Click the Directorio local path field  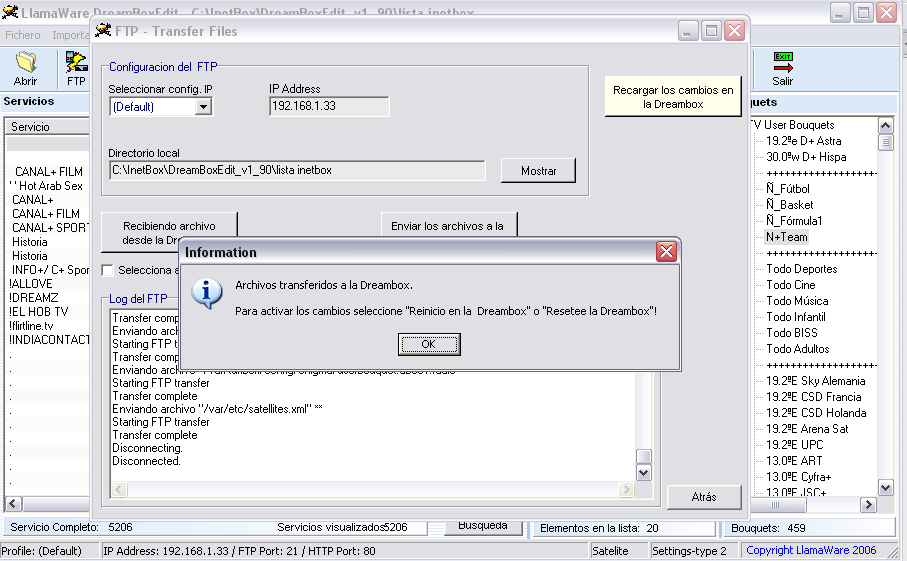297,171
